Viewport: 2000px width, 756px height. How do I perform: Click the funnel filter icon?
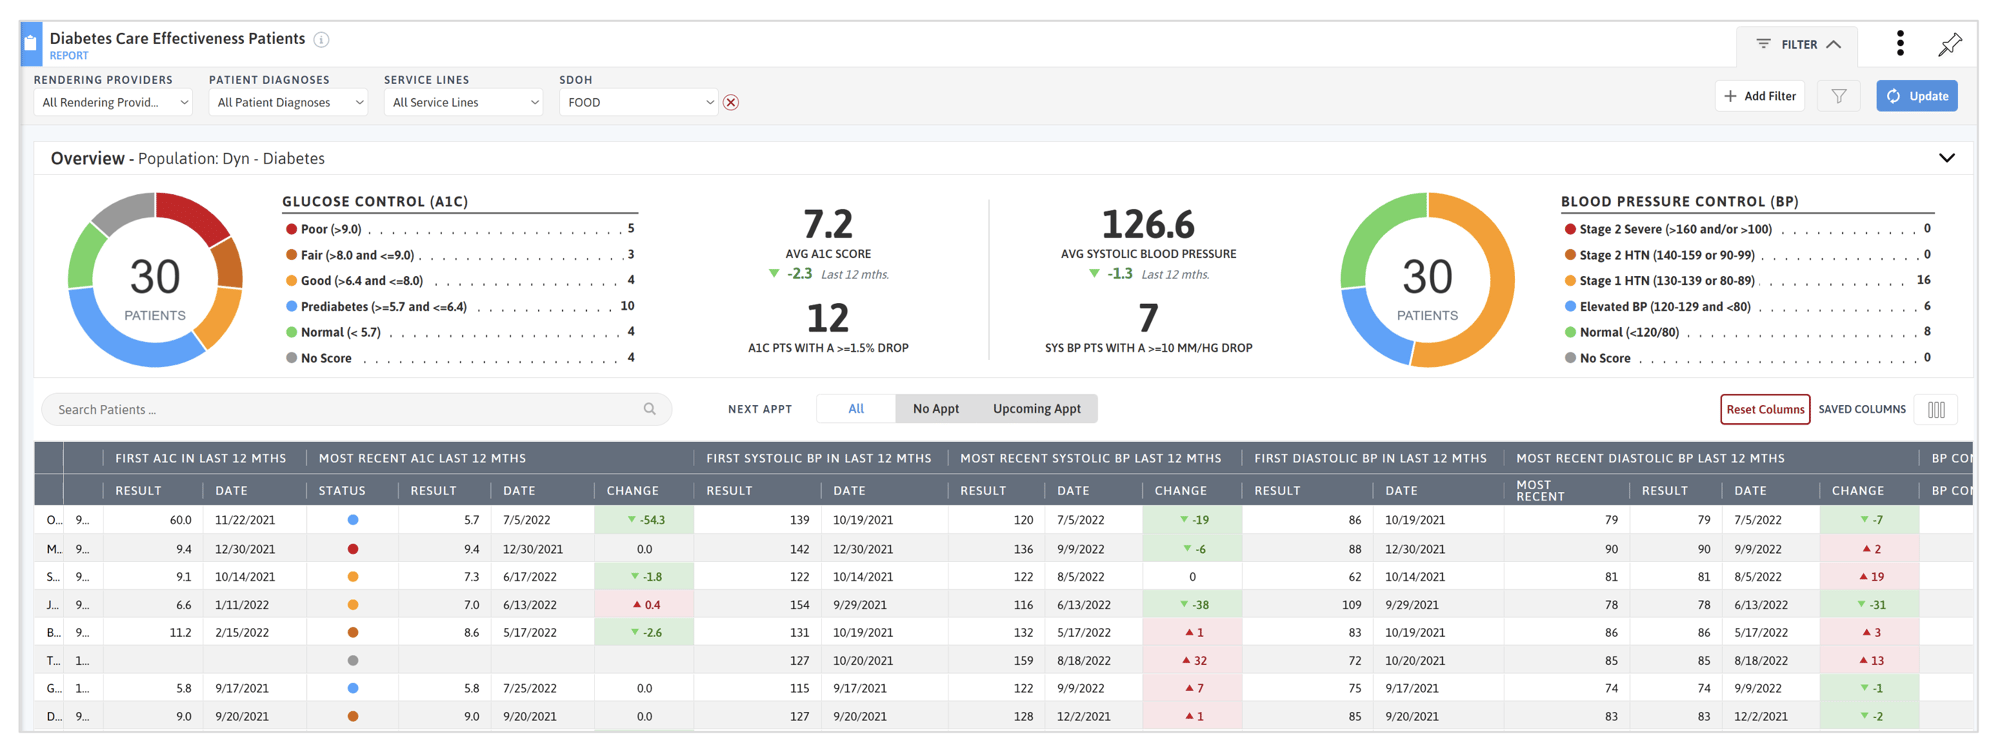coord(1838,96)
